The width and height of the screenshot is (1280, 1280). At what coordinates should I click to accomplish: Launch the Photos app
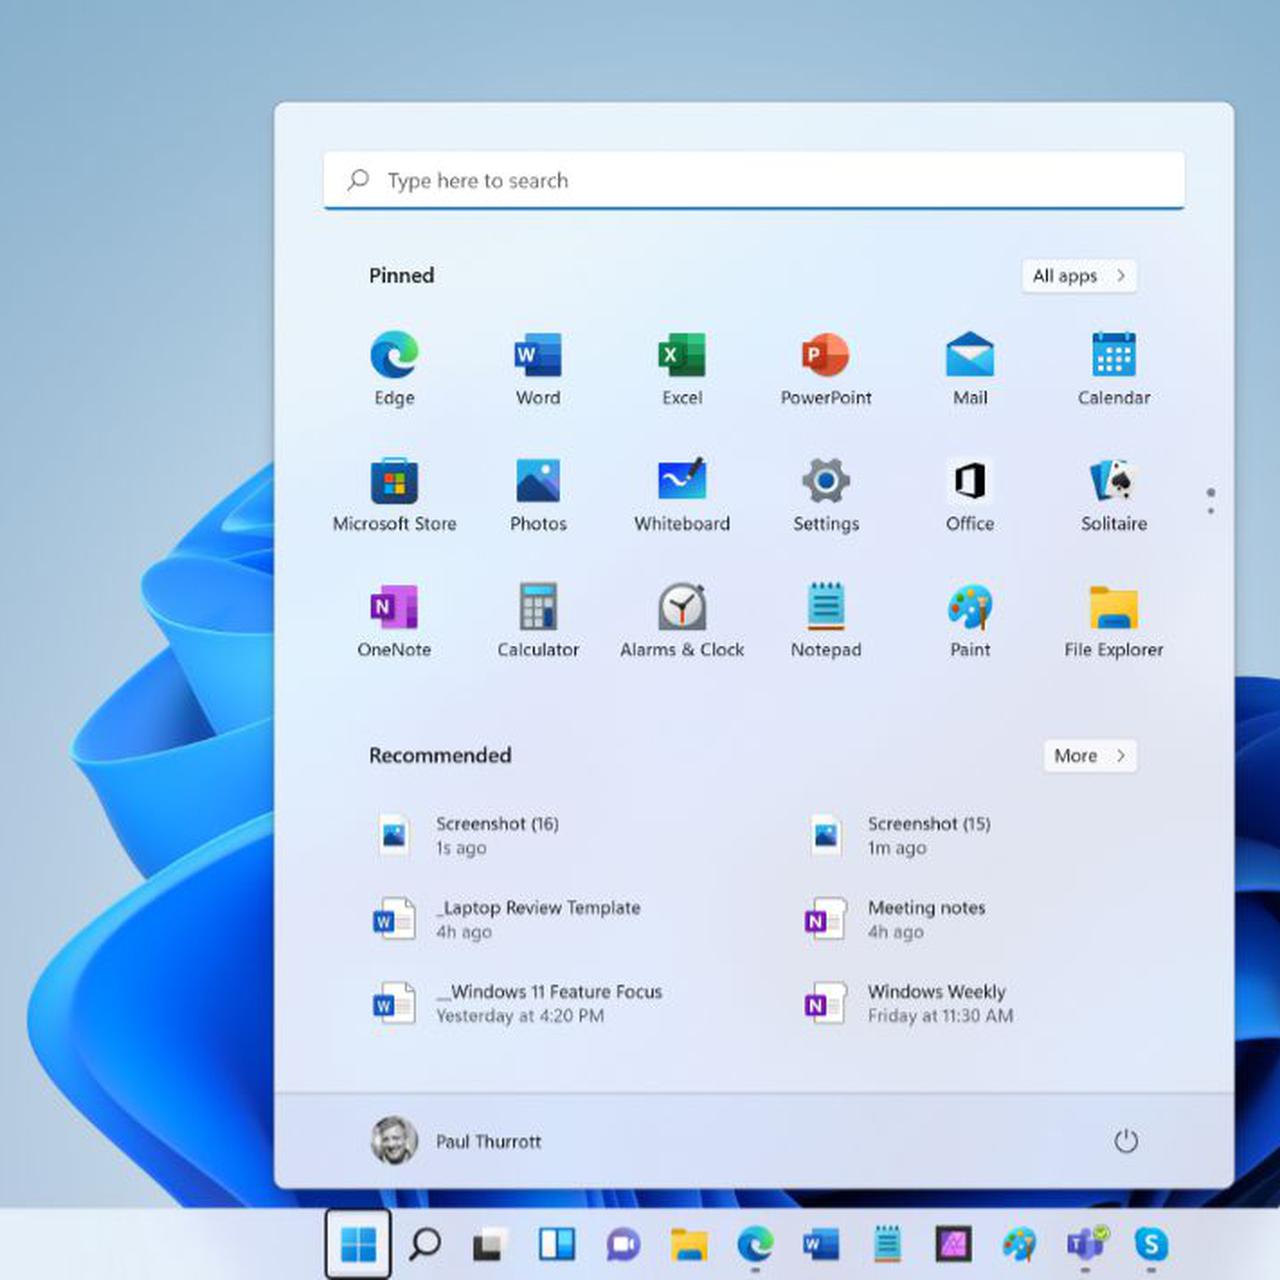538,494
